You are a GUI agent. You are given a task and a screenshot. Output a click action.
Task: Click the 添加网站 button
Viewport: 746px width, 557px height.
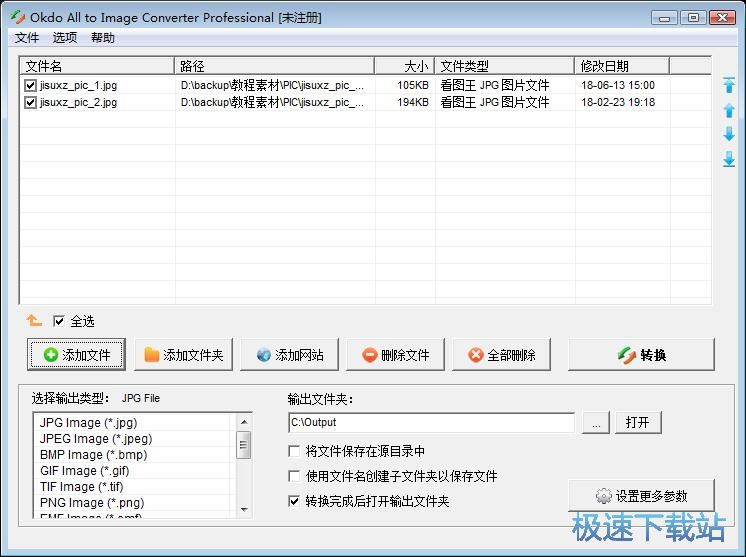pyautogui.click(x=290, y=354)
